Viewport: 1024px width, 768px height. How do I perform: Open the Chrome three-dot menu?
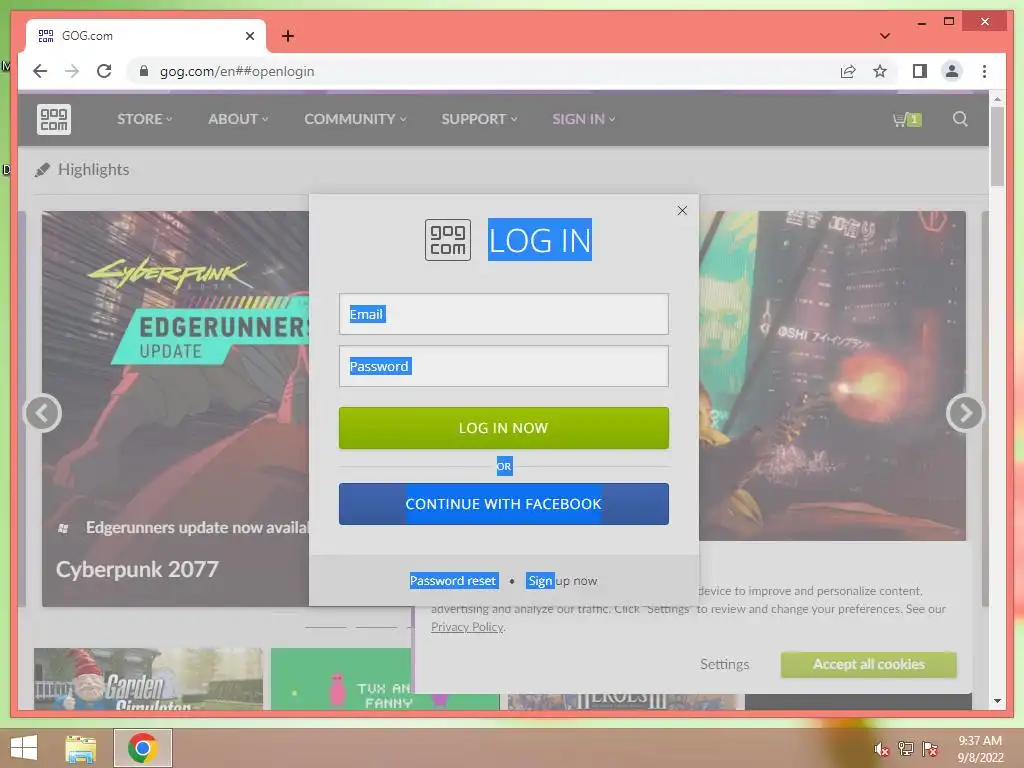click(984, 71)
